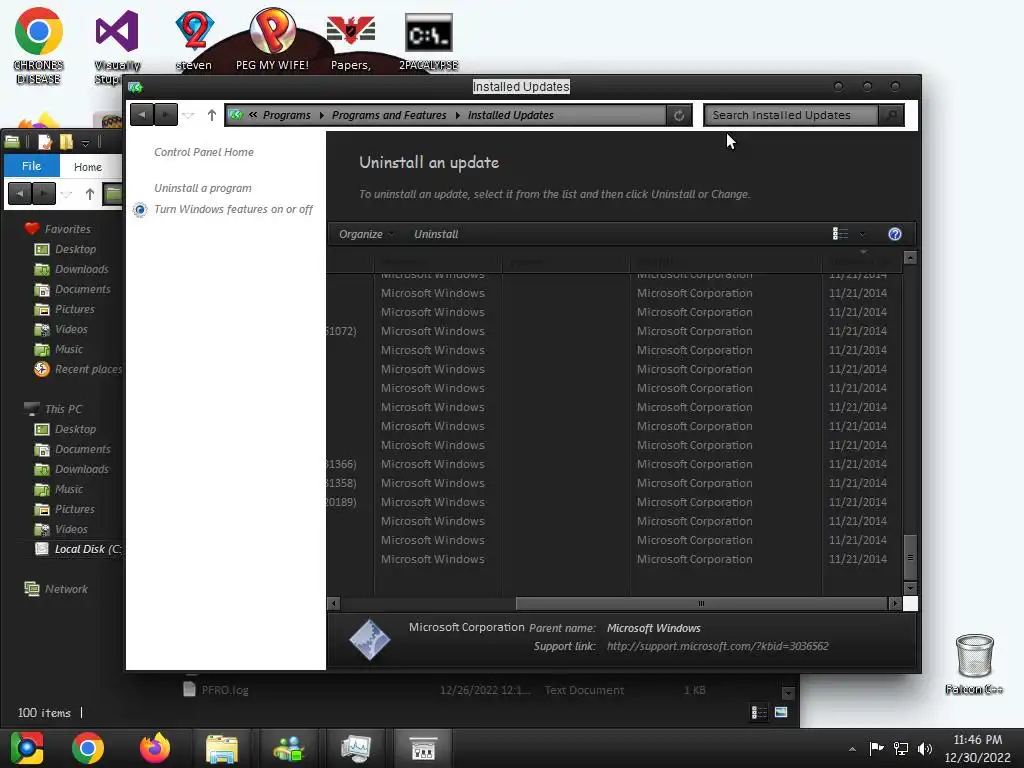Open the Home tab in File Explorer
1024x768 pixels.
pyautogui.click(x=88, y=167)
